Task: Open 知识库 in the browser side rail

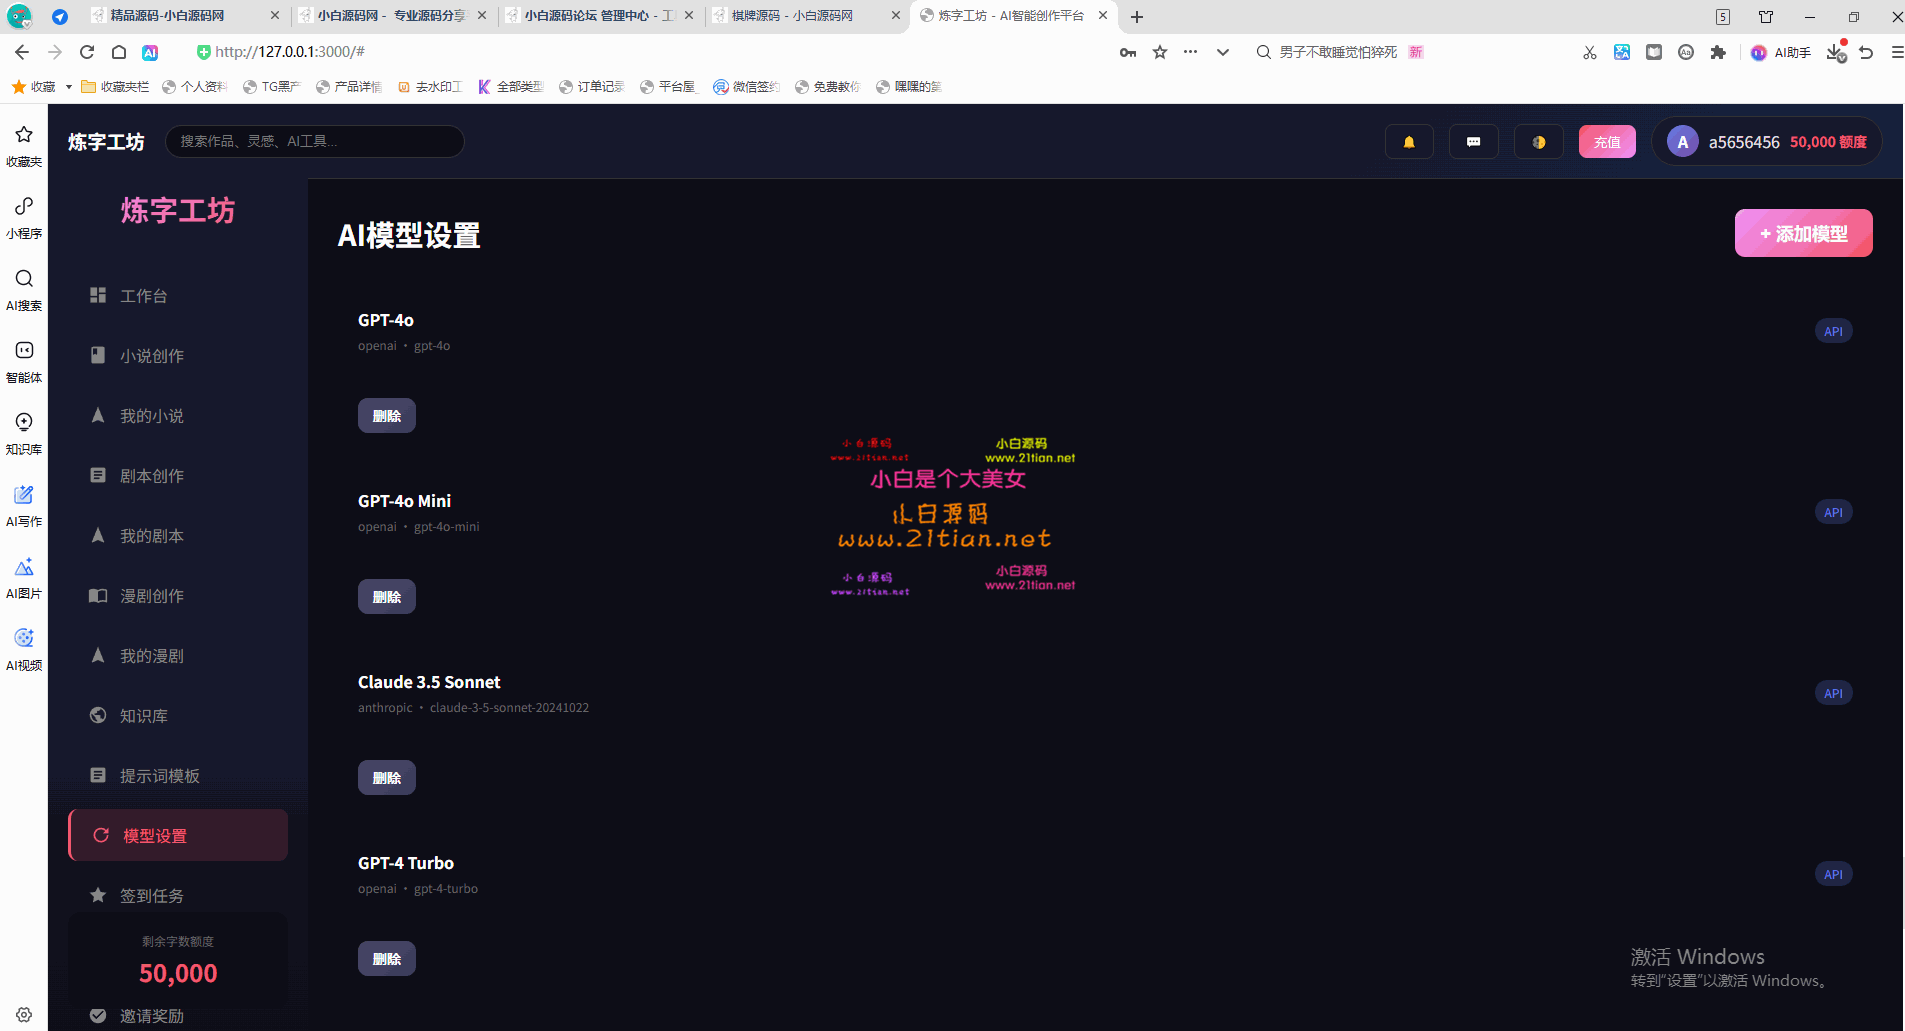Action: 24,433
